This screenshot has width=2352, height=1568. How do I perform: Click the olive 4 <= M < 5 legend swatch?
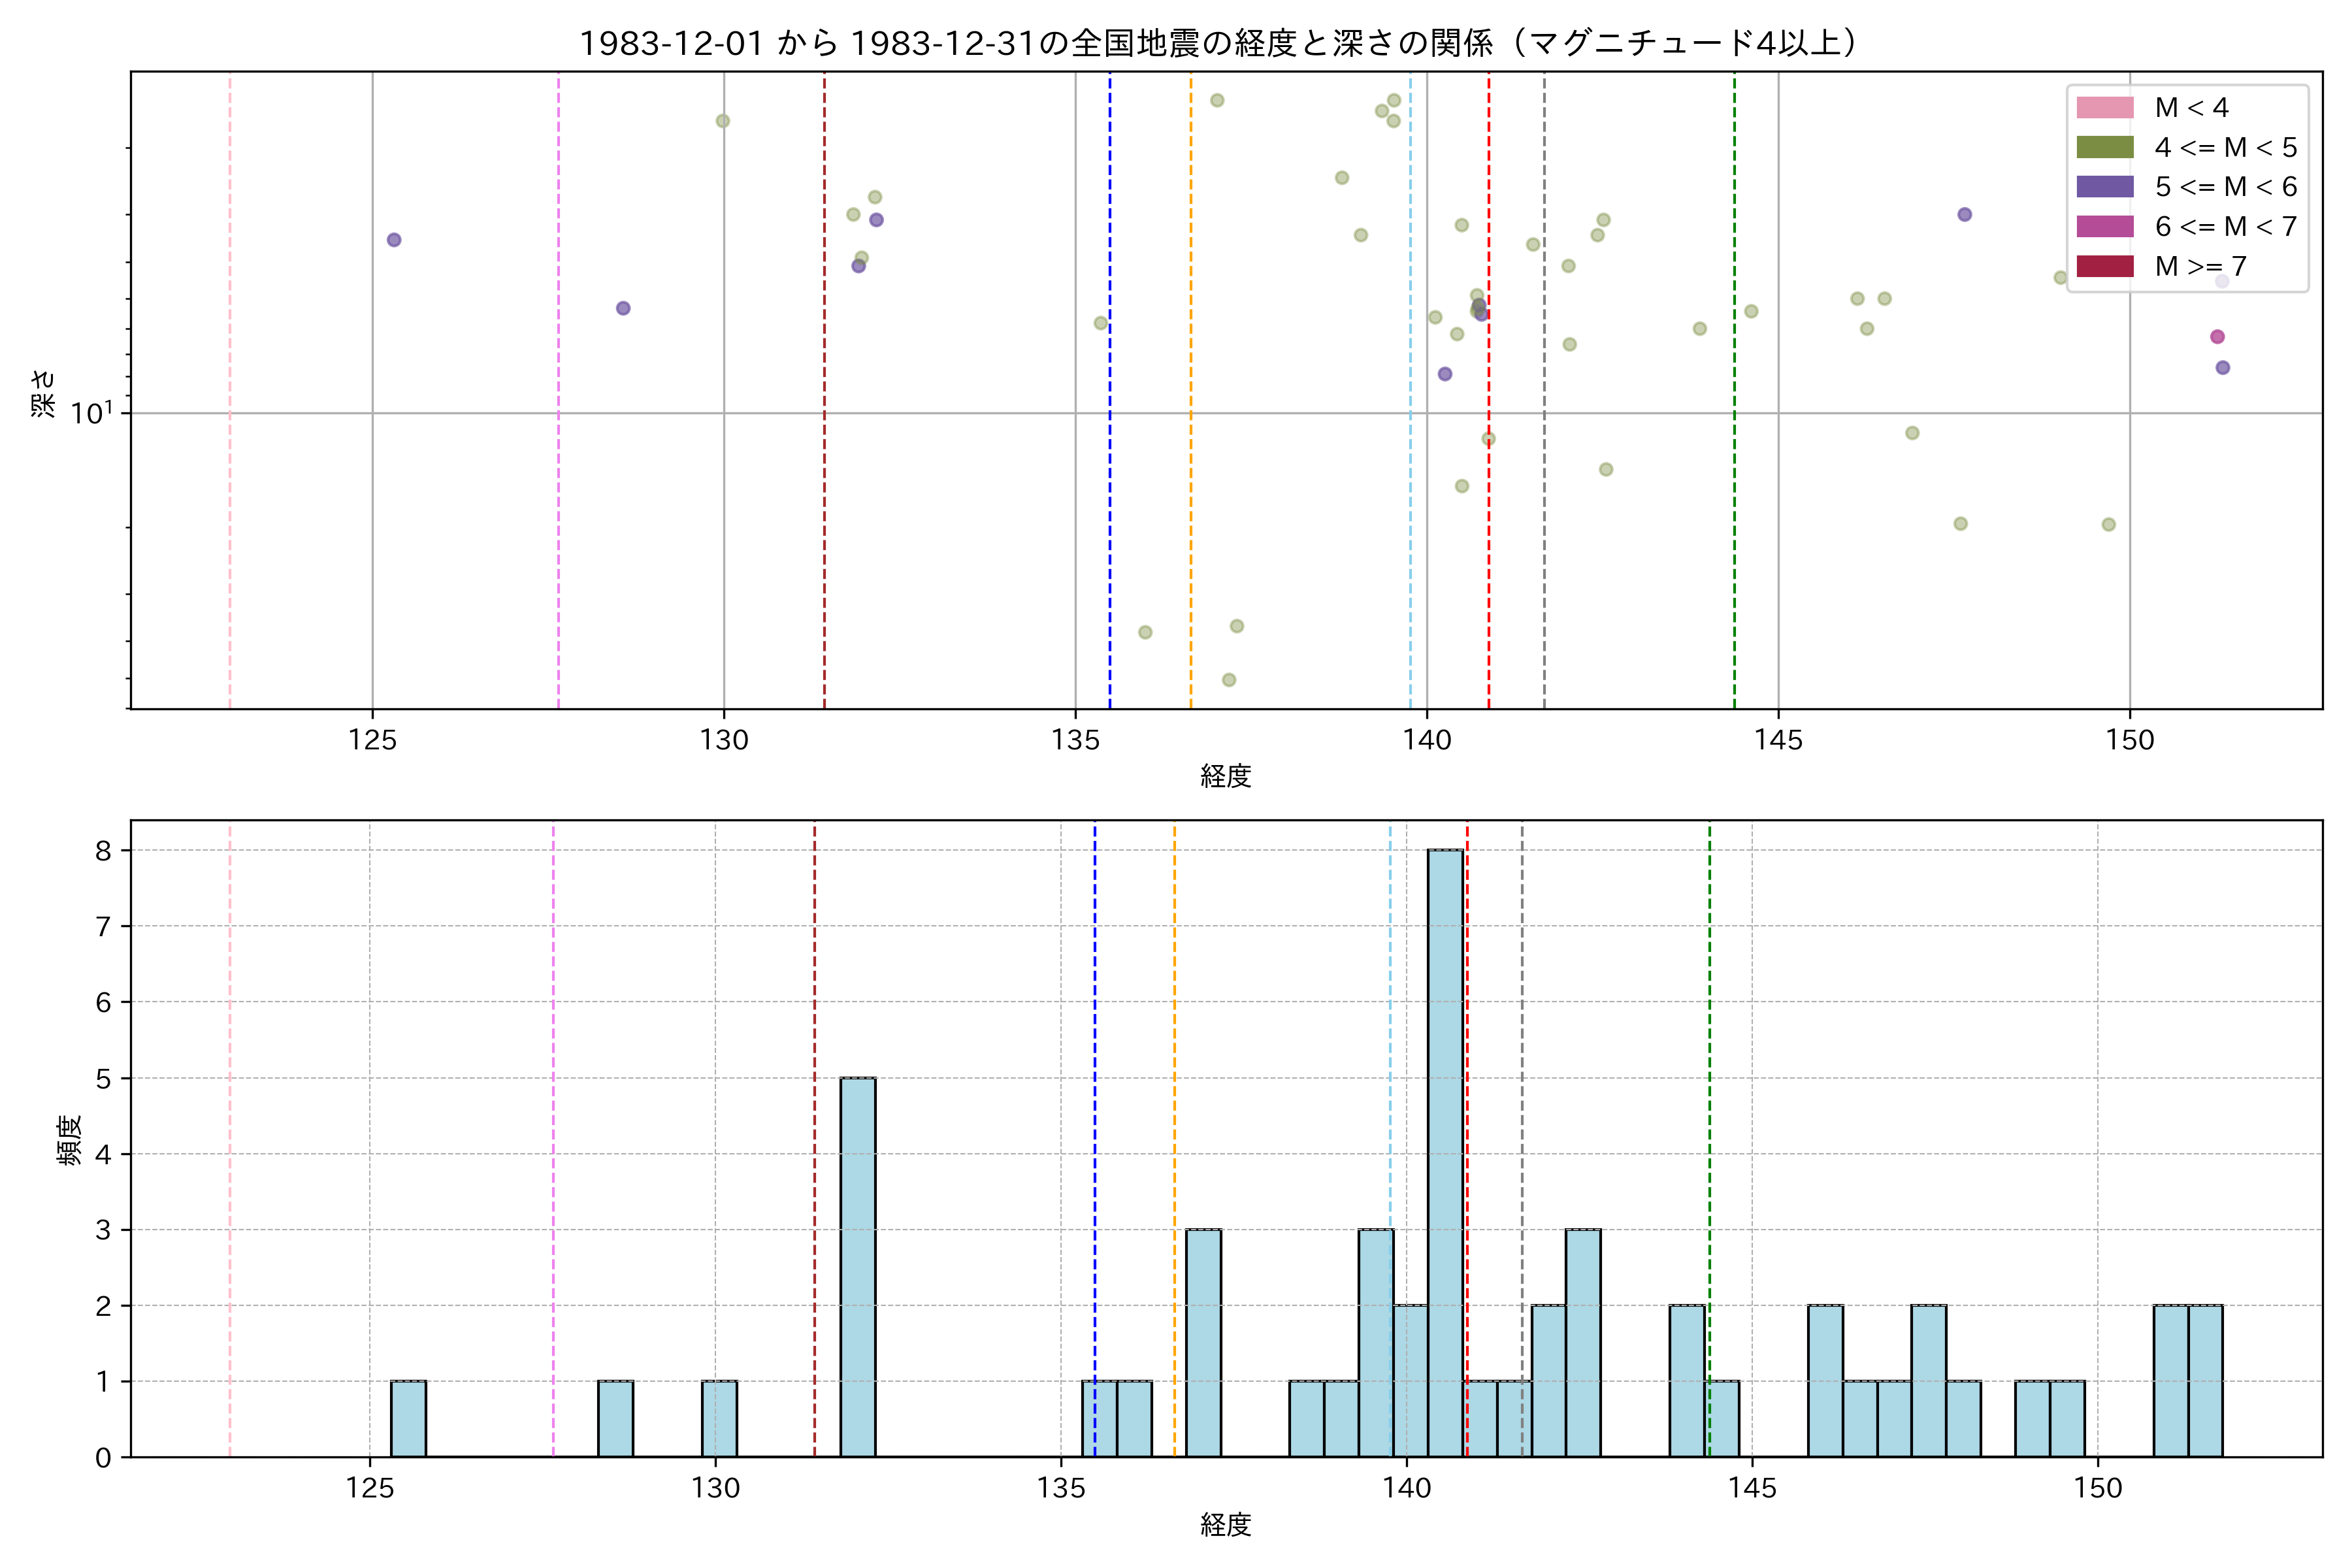[x=2104, y=148]
